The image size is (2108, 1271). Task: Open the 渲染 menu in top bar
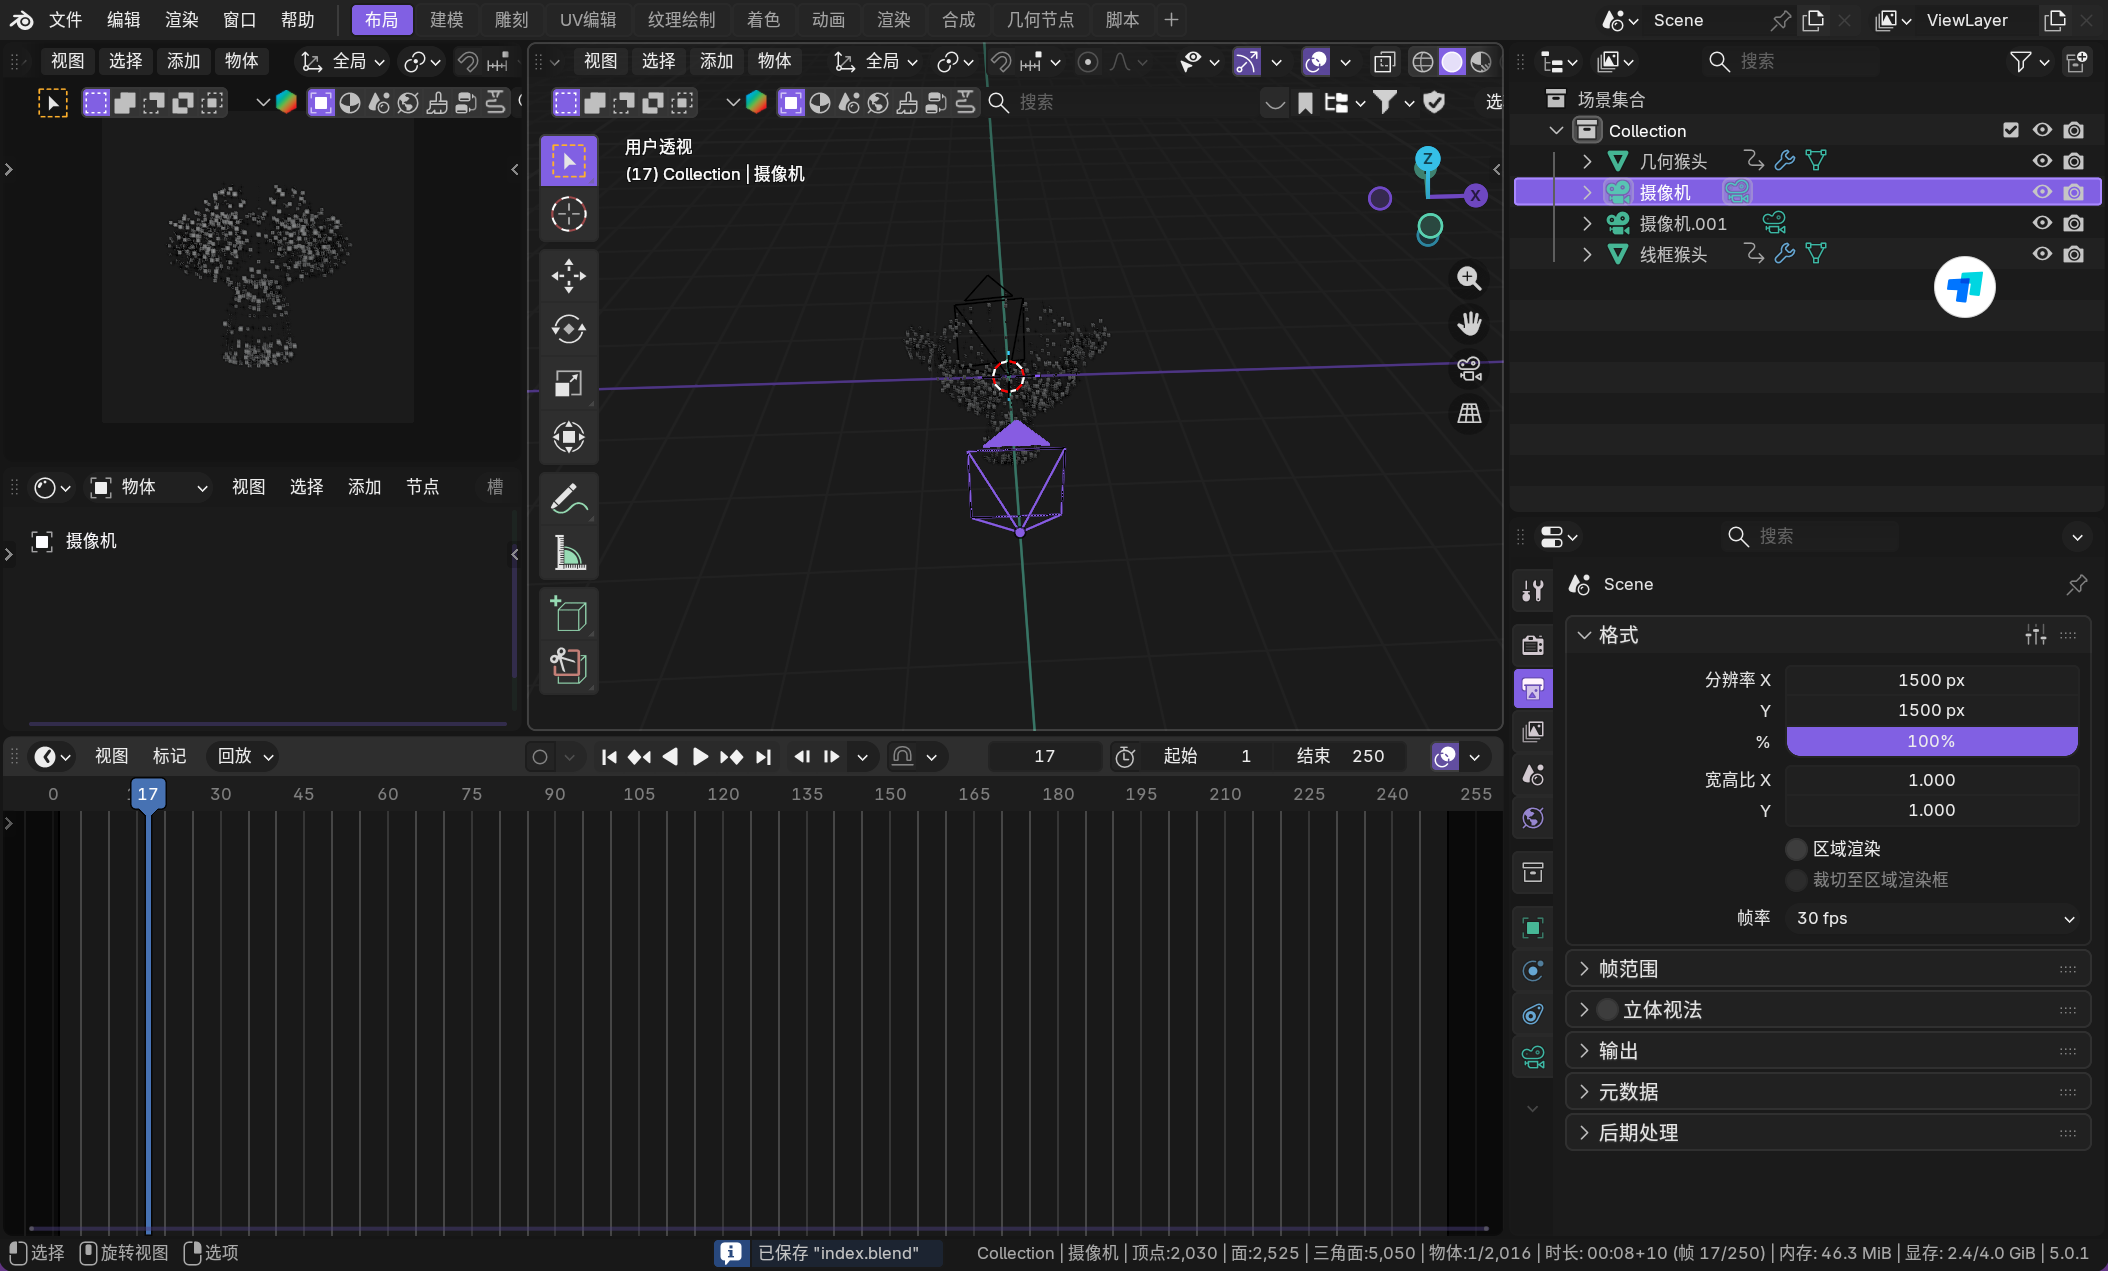181,20
